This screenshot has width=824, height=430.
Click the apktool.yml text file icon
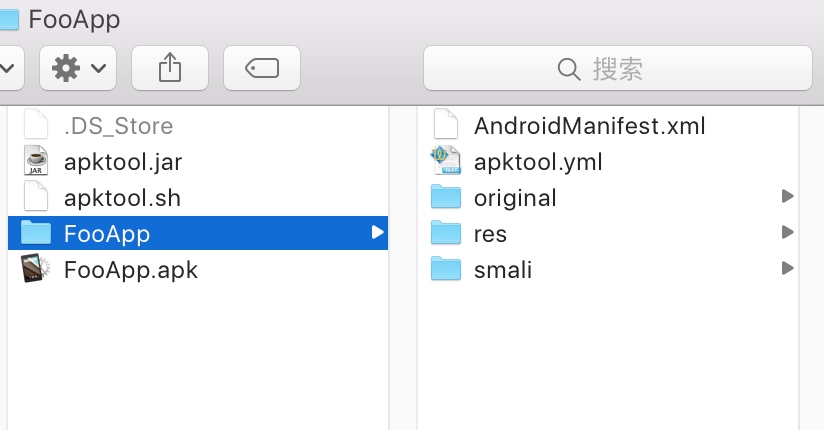coord(446,160)
